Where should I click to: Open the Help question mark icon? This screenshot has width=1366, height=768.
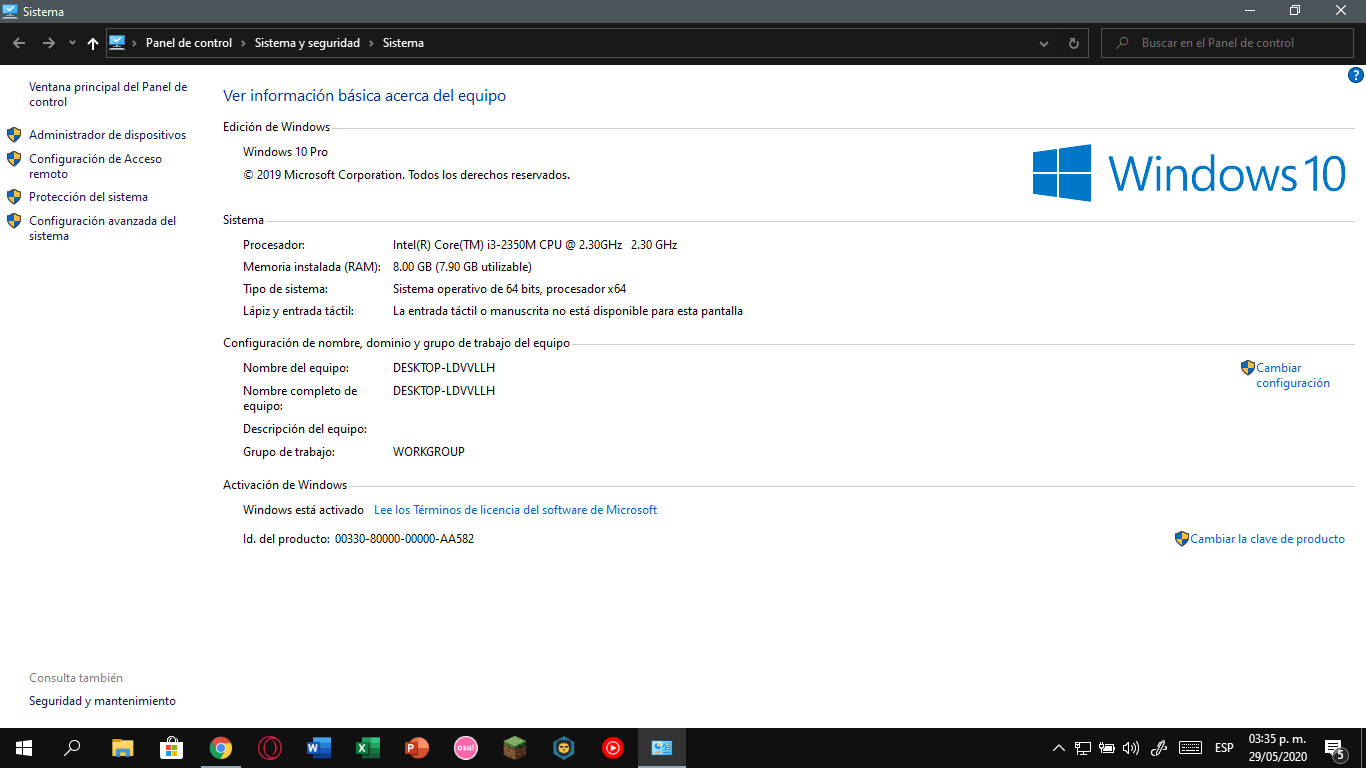click(1355, 75)
